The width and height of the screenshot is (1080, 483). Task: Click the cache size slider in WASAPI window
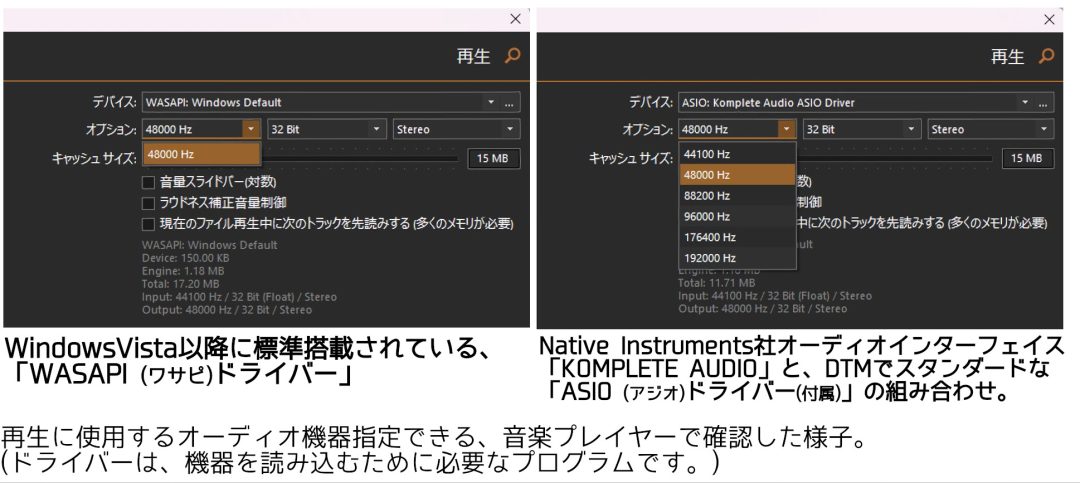[x=359, y=158]
